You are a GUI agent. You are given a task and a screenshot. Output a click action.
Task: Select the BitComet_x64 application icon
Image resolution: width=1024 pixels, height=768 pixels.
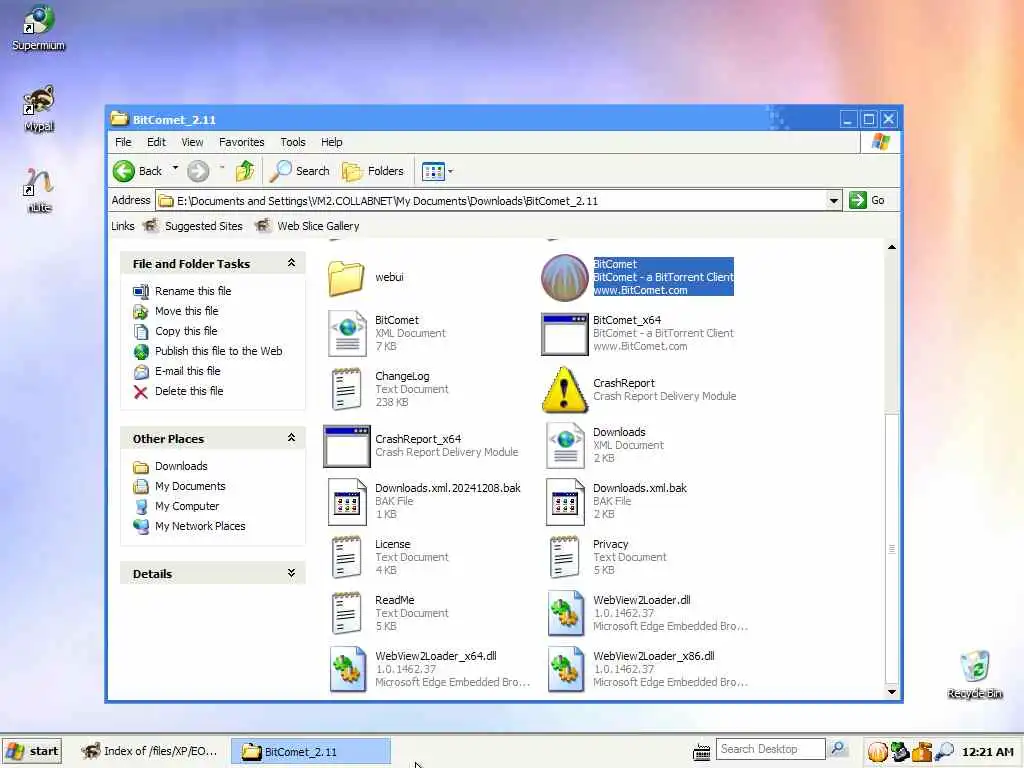(x=565, y=334)
